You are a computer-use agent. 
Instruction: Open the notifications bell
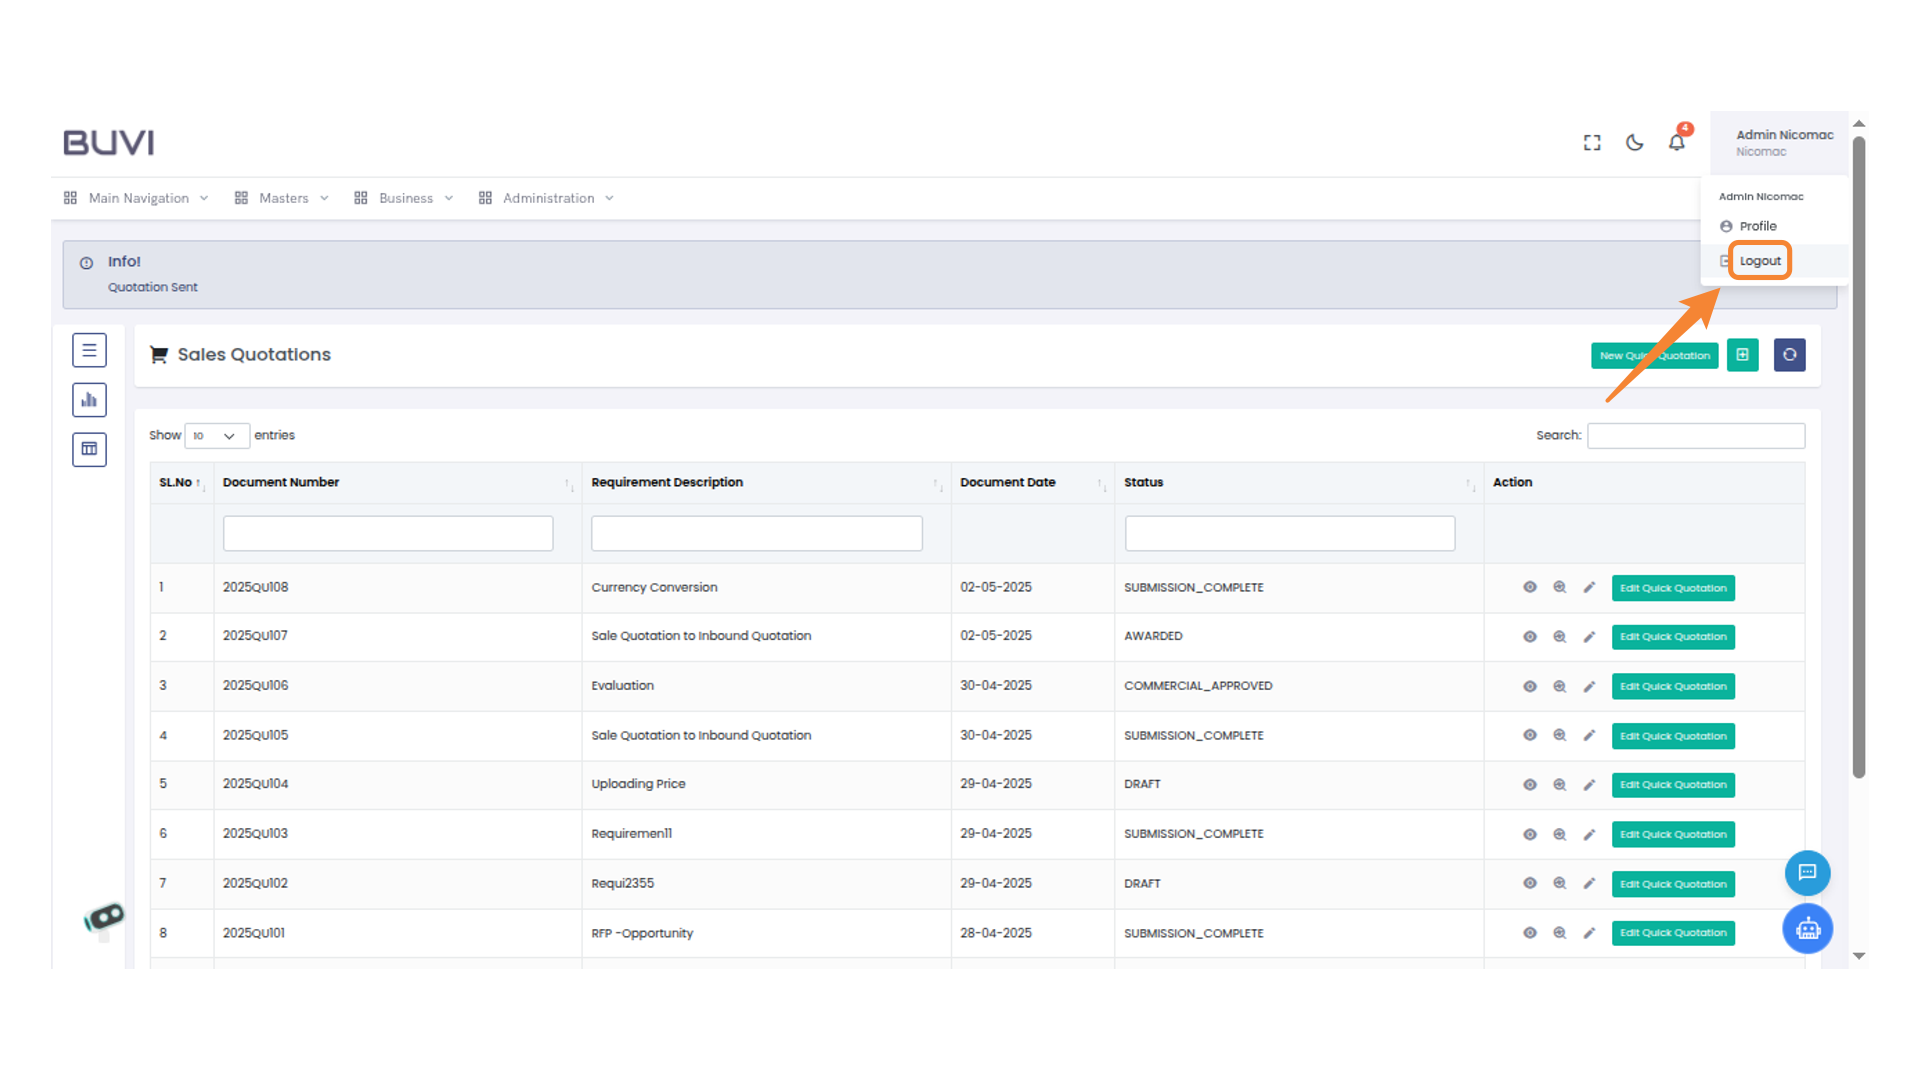pyautogui.click(x=1677, y=143)
